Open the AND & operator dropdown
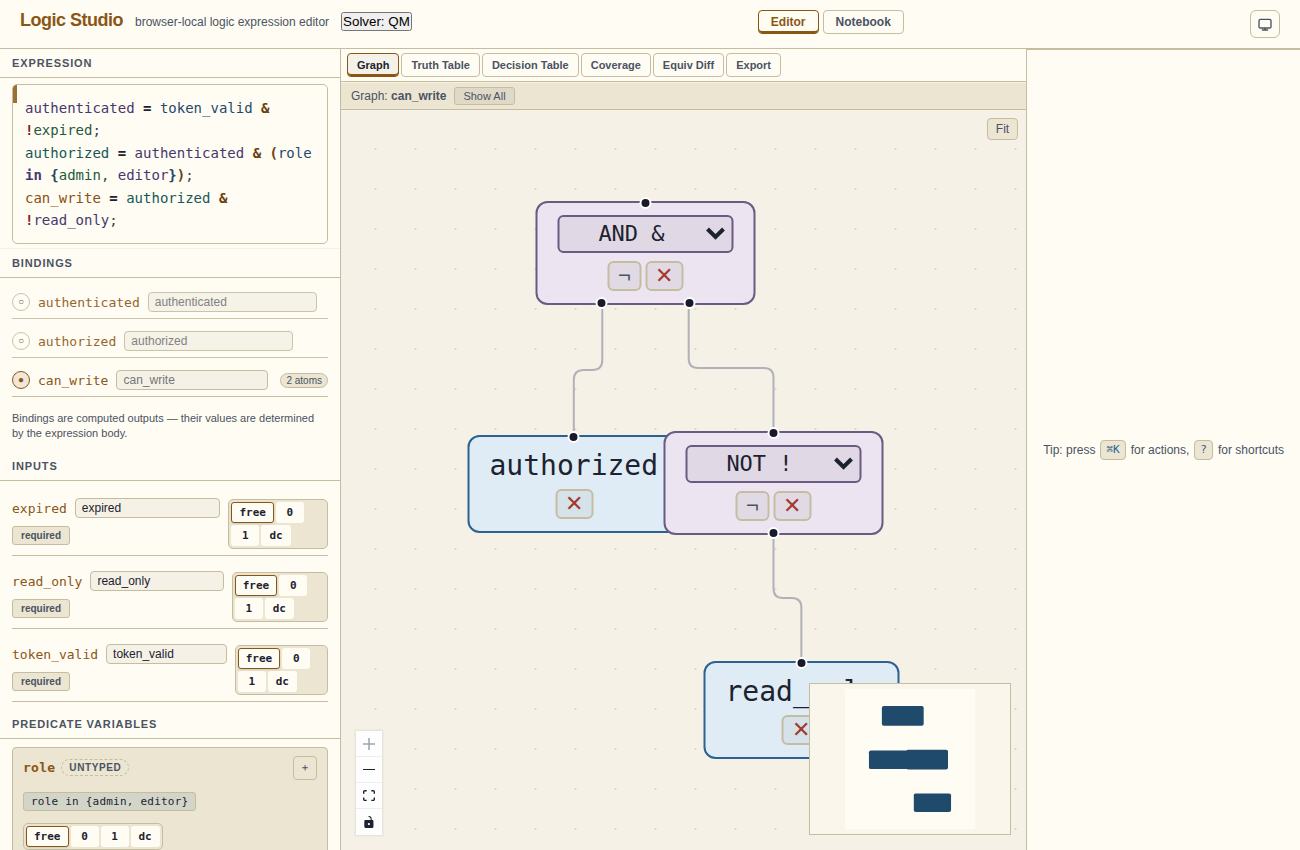The height and width of the screenshot is (850, 1300). (x=645, y=234)
